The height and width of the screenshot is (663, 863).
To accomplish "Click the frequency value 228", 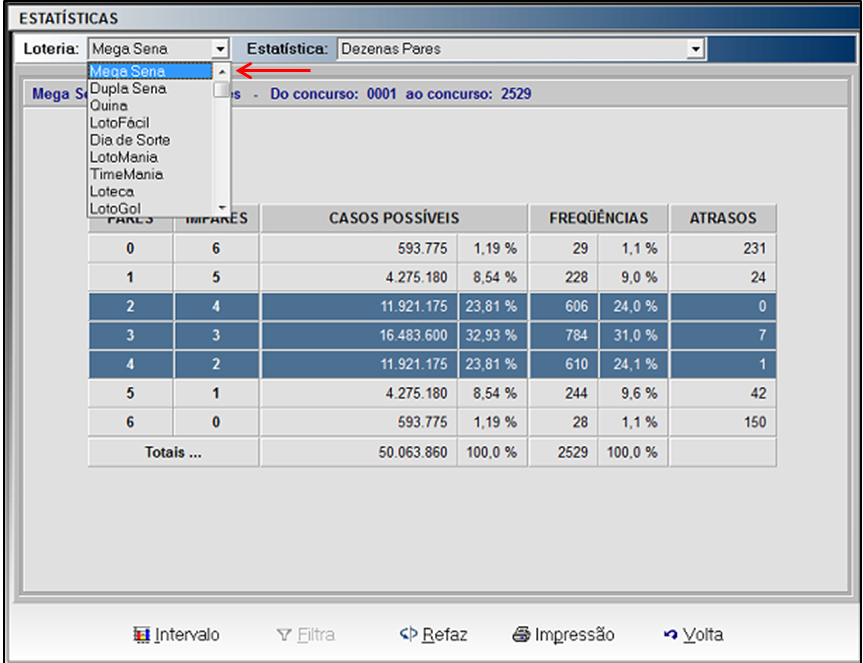I will [x=564, y=277].
